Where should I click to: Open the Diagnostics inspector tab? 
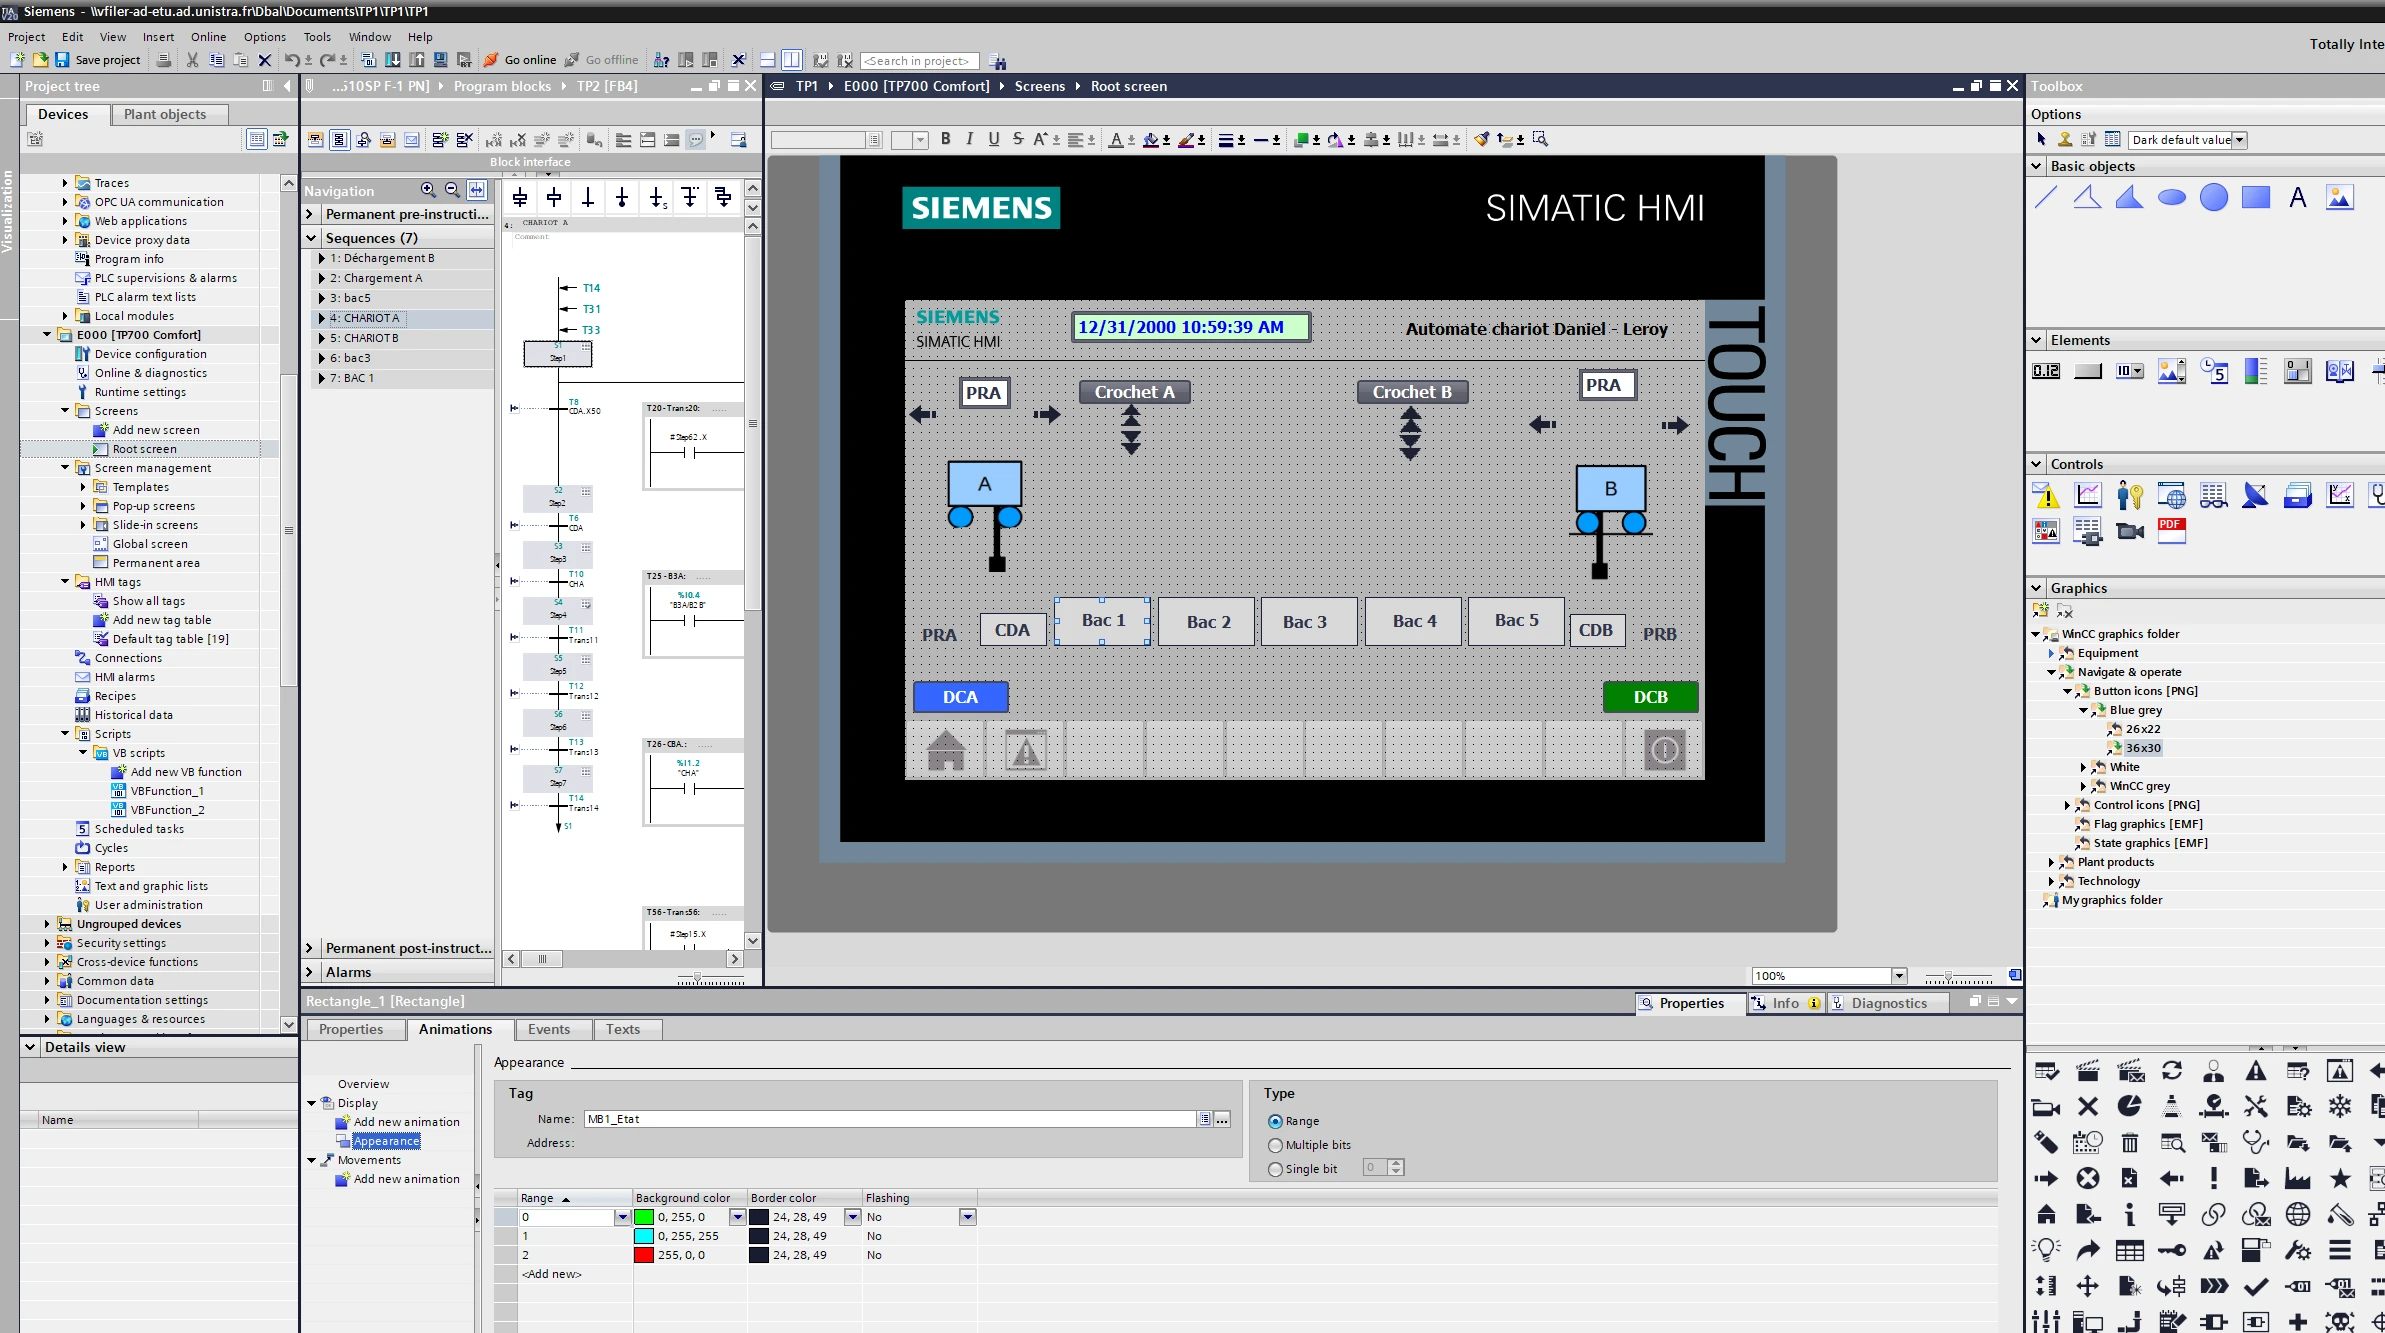tap(1888, 1003)
